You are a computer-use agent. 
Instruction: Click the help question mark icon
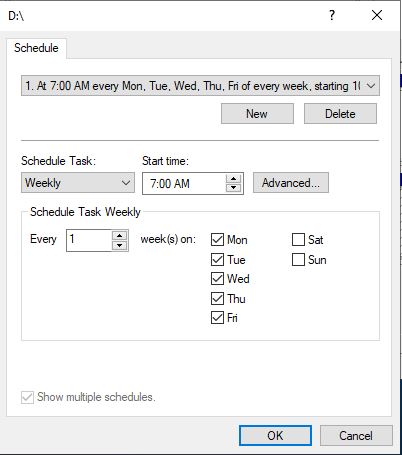(332, 15)
